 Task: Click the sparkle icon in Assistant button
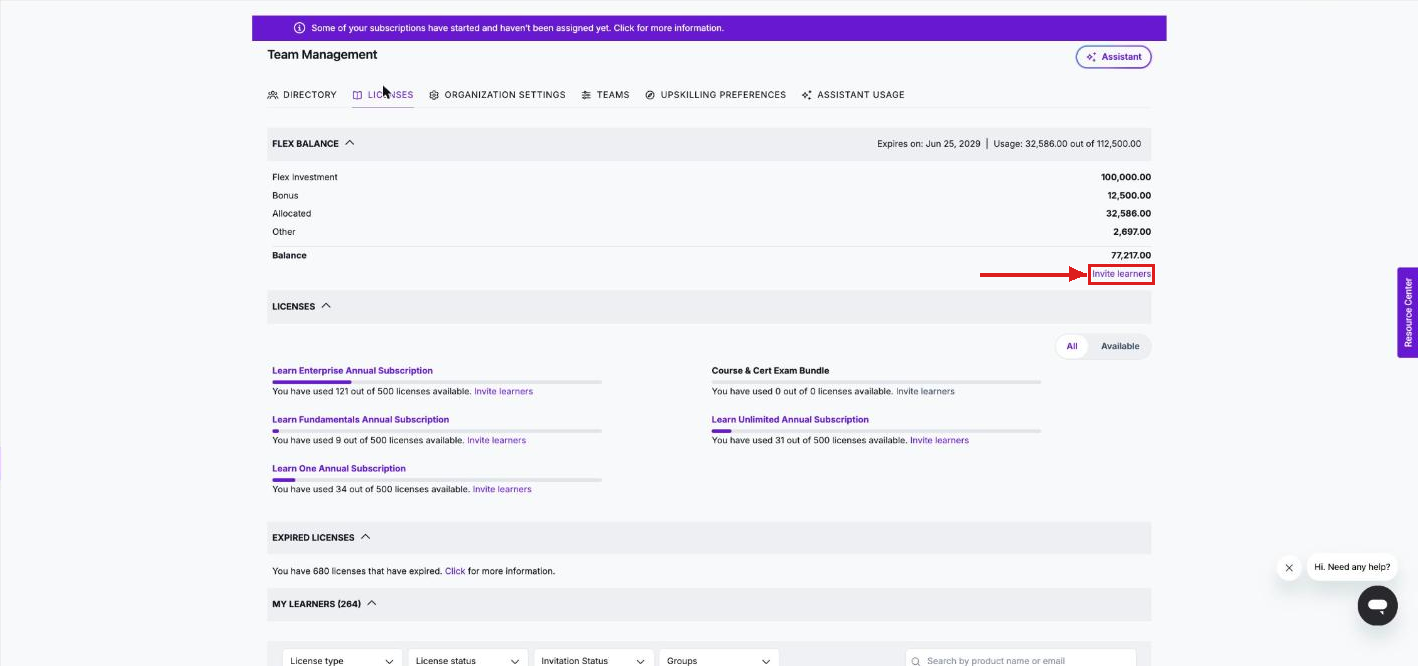tap(1091, 57)
